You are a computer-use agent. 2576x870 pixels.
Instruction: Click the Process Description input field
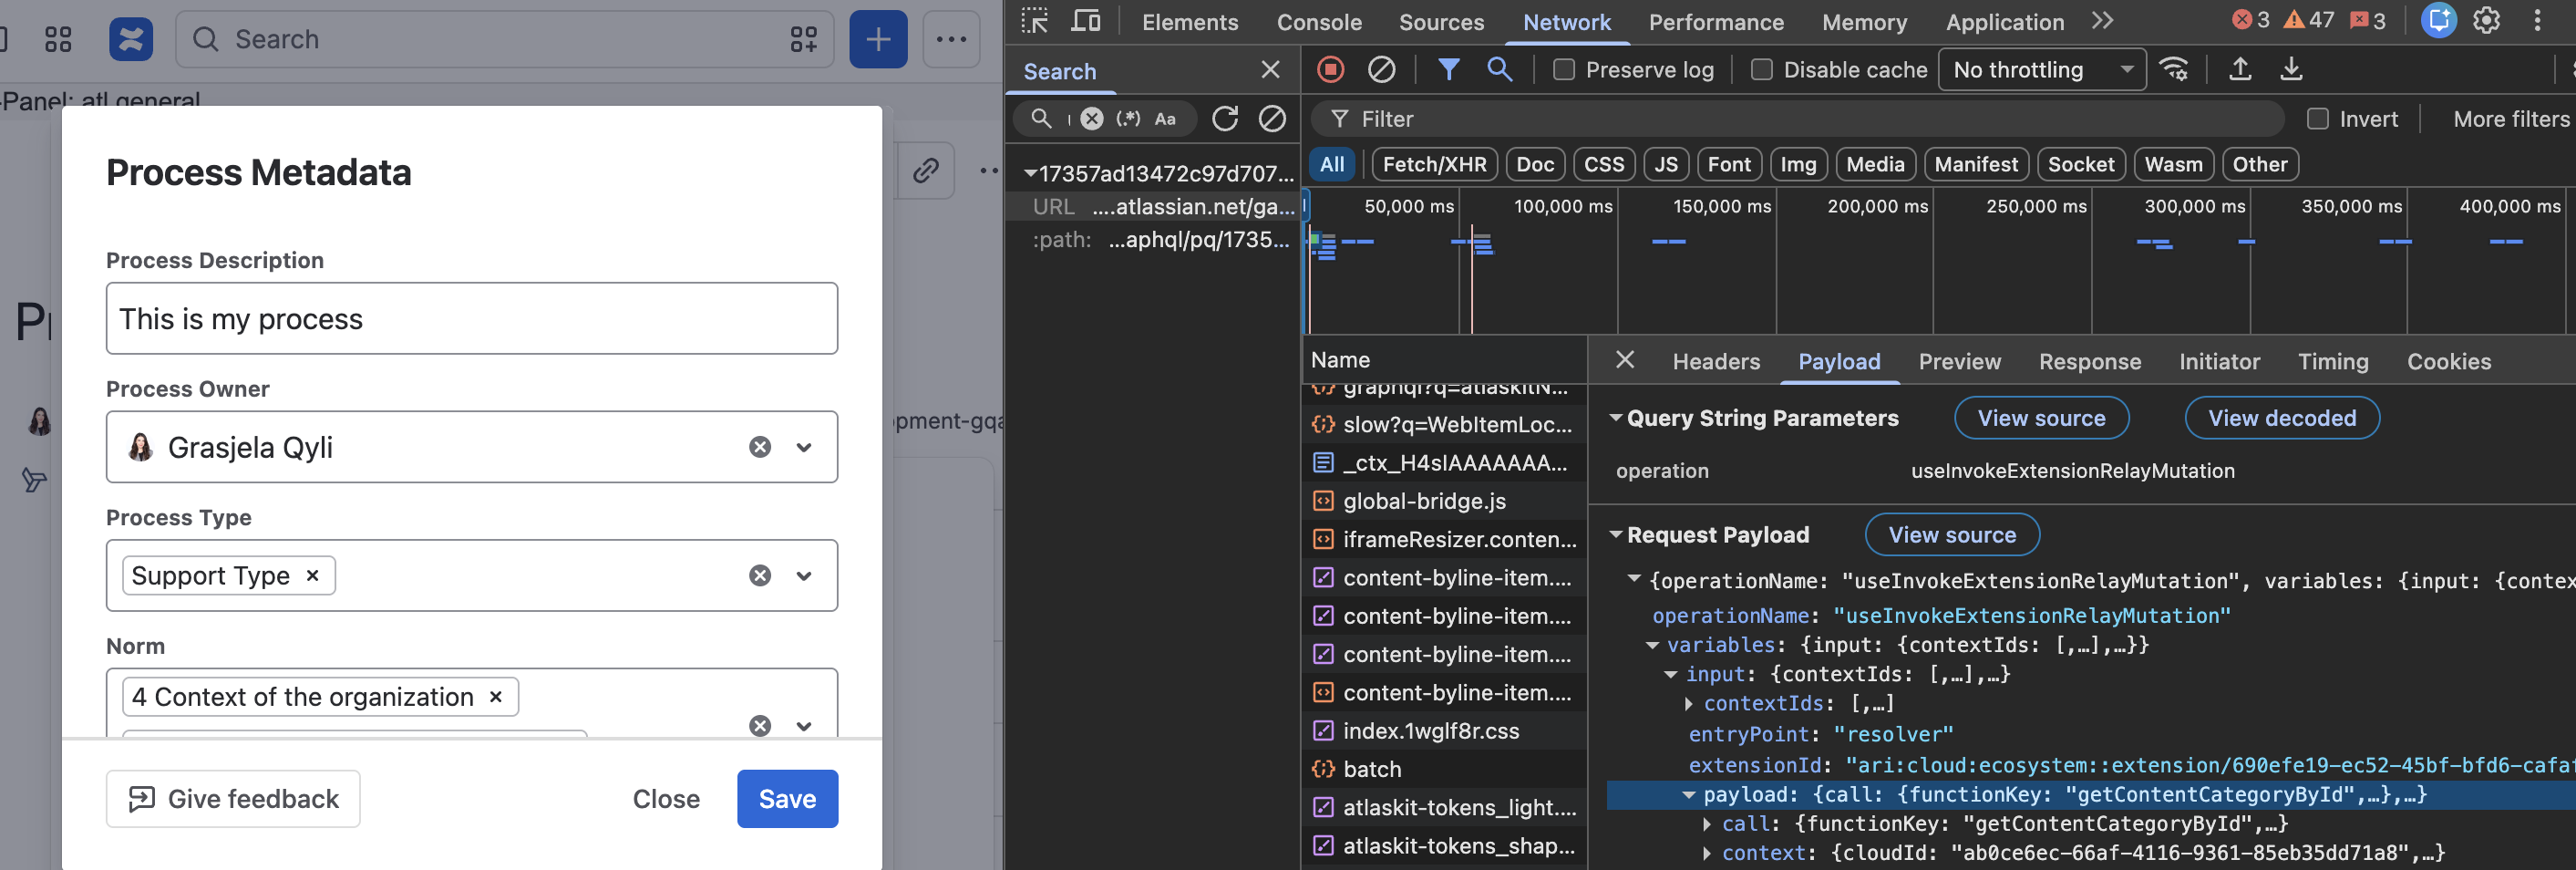tap(471, 319)
